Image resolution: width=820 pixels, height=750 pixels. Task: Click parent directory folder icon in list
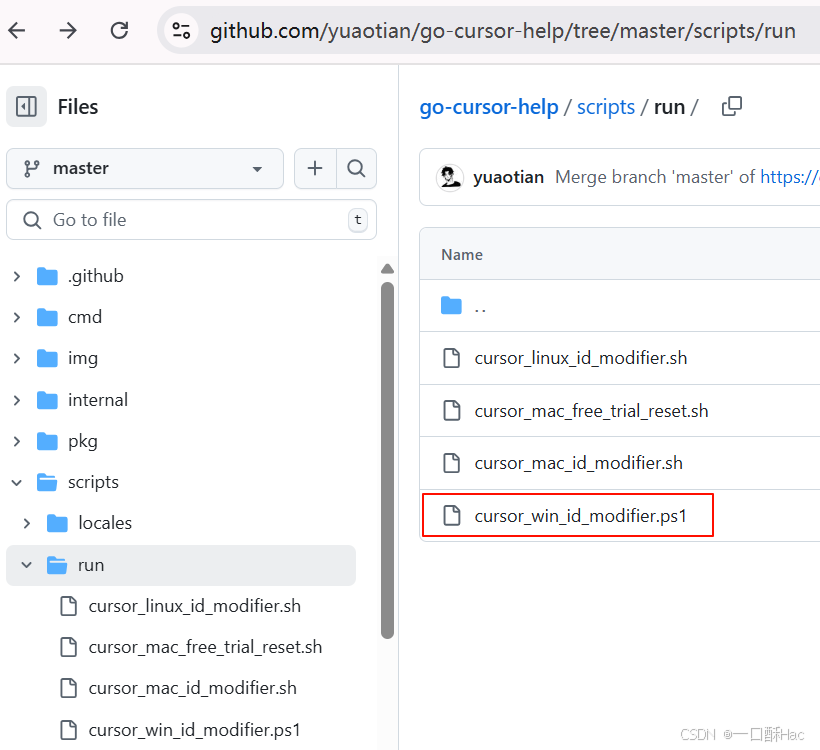(x=451, y=305)
